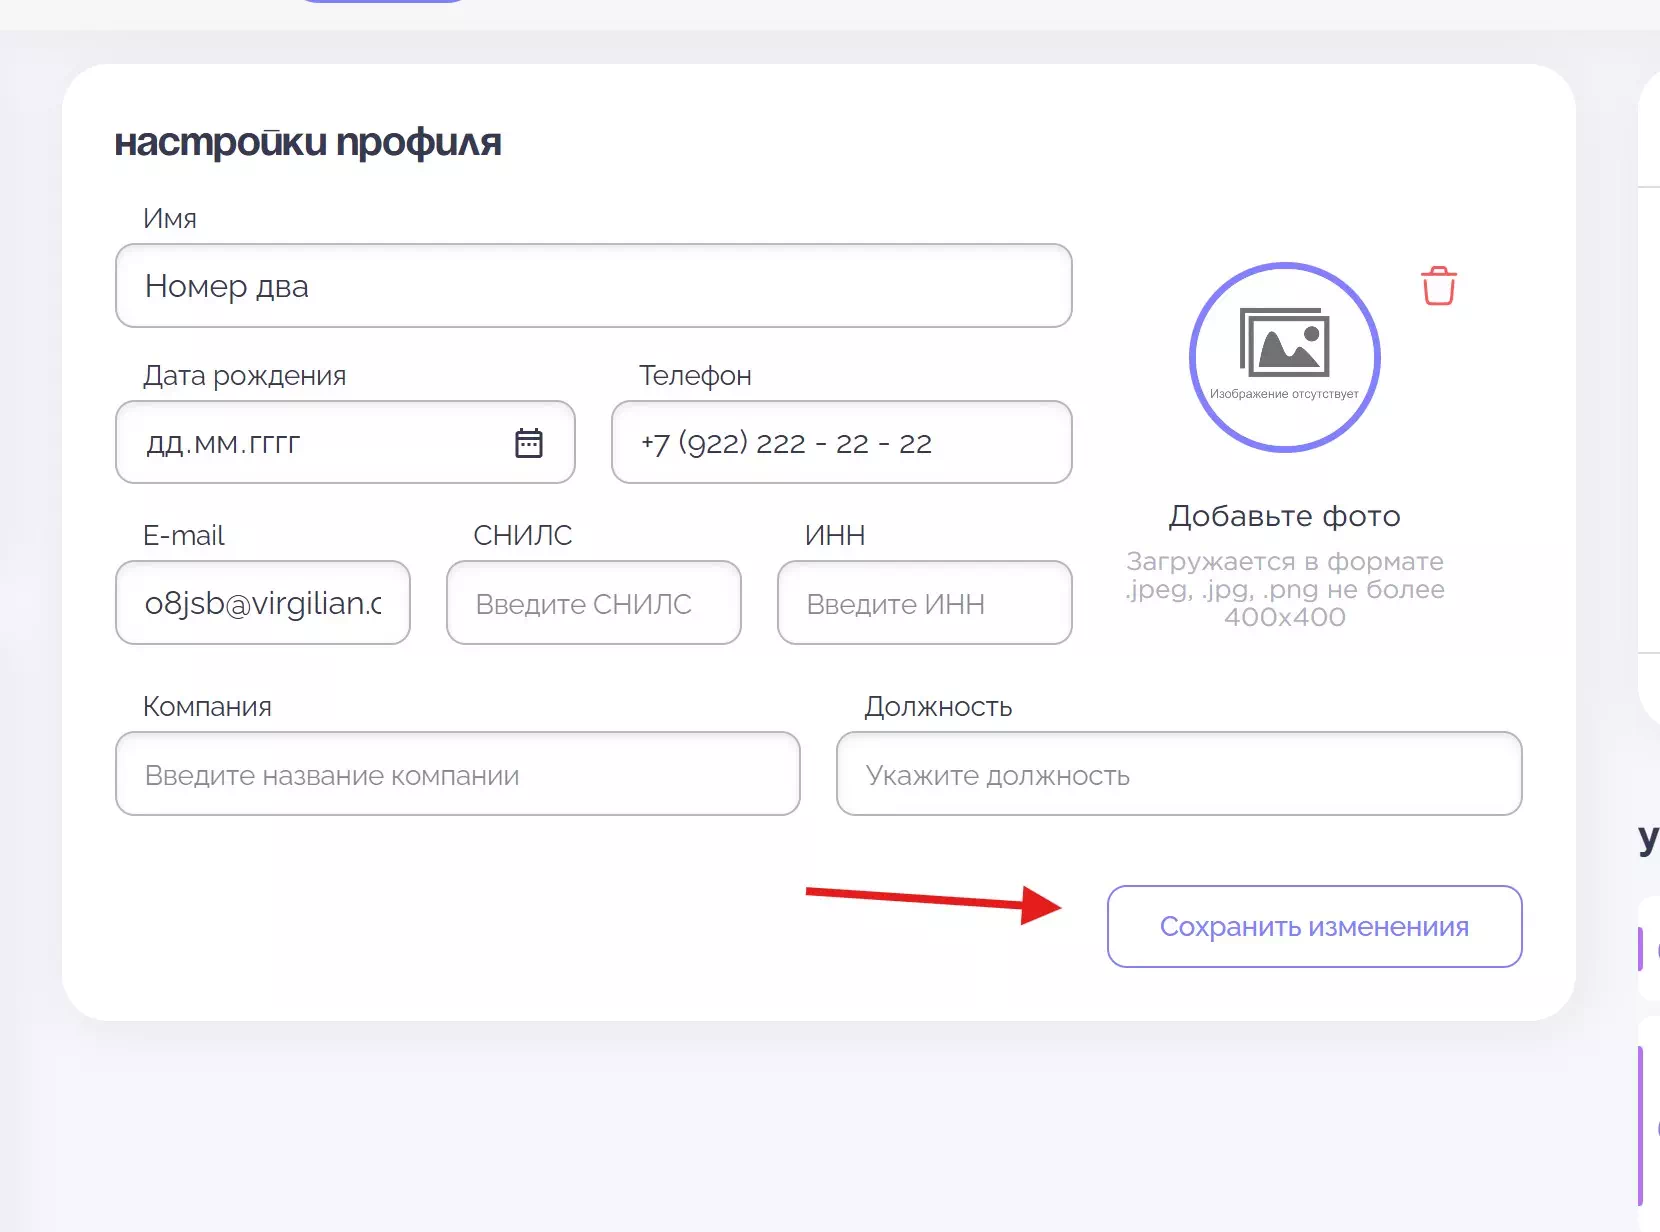Focus the Имя field containing Номер два
This screenshot has width=1660, height=1232.
pos(593,286)
